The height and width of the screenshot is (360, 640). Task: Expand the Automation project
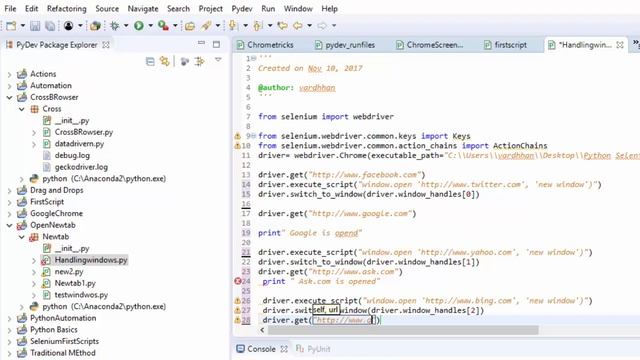click(9, 86)
